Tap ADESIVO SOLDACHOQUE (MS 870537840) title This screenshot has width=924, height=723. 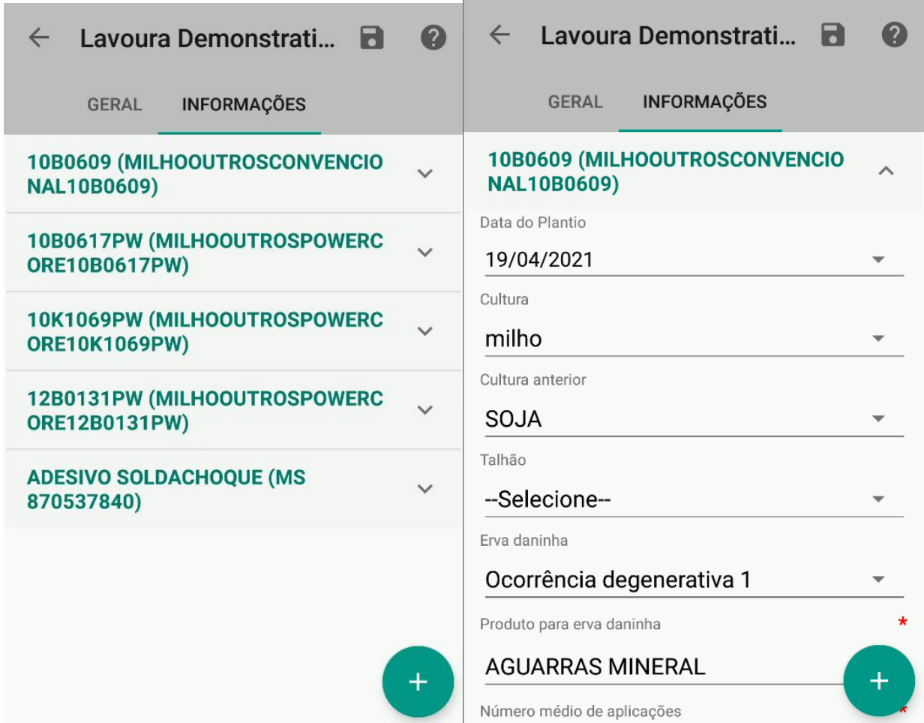[x=166, y=489]
